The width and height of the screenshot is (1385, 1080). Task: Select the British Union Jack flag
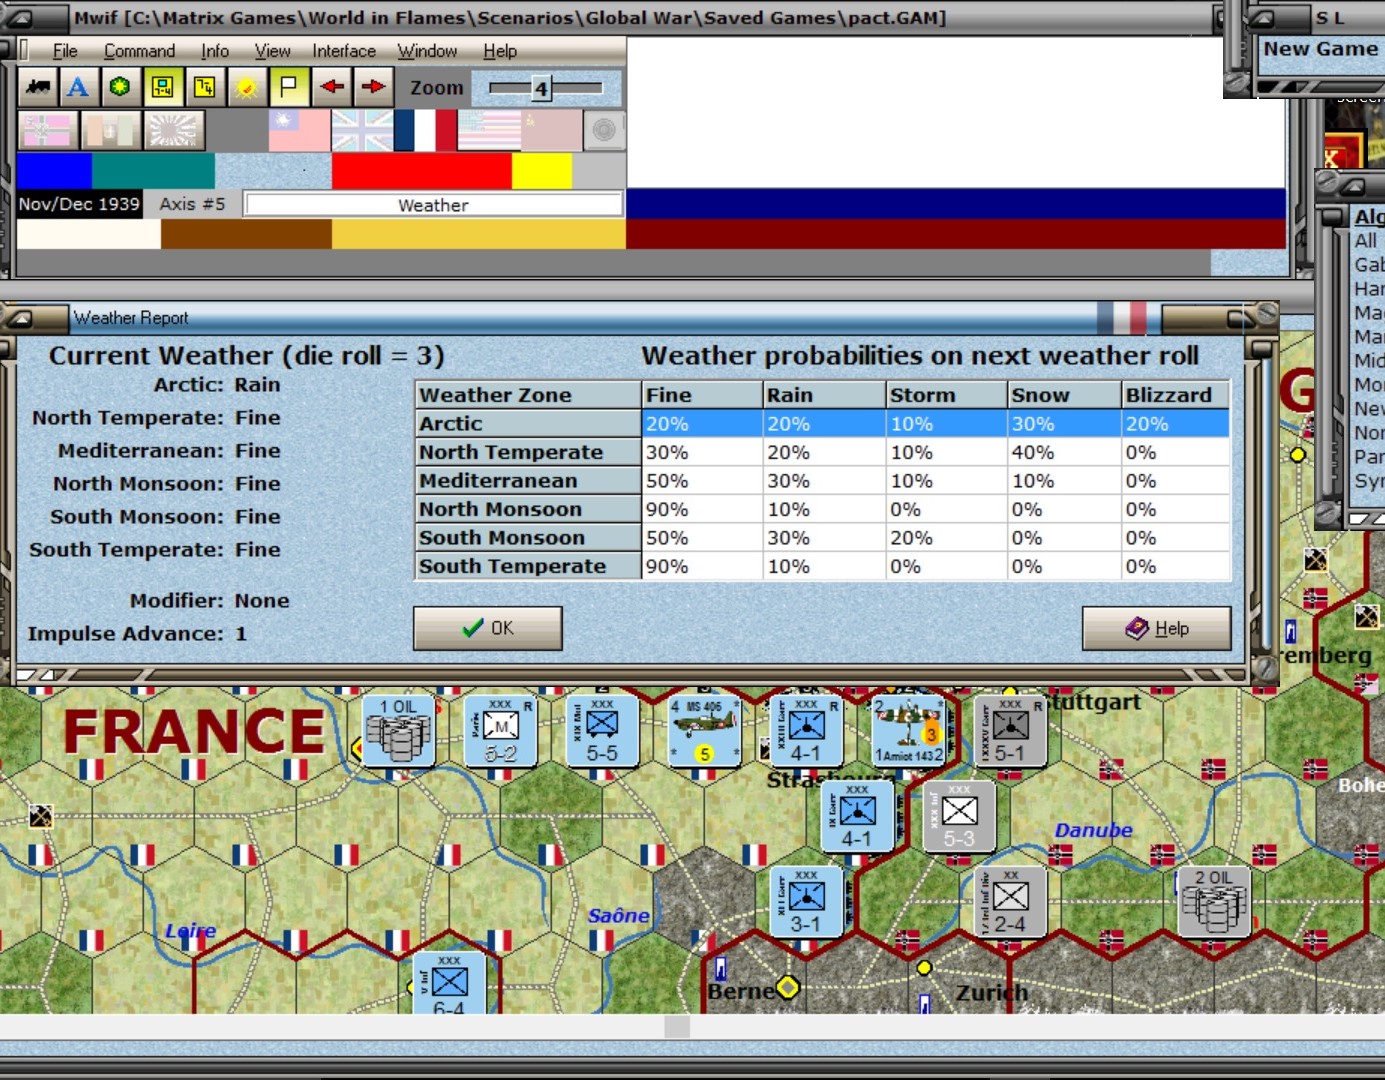point(362,131)
